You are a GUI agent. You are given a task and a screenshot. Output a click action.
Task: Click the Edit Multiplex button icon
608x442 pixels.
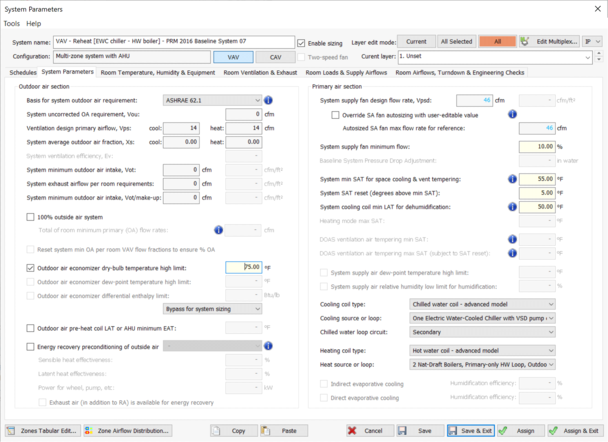point(526,42)
